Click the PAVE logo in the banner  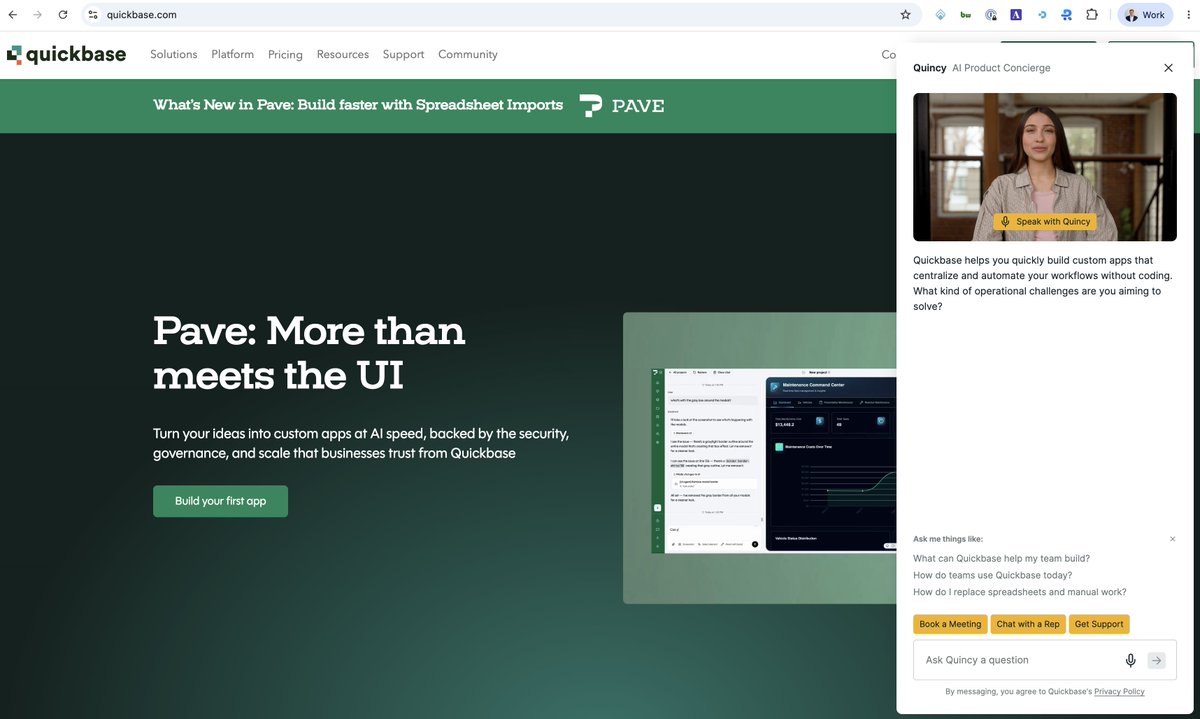click(622, 105)
